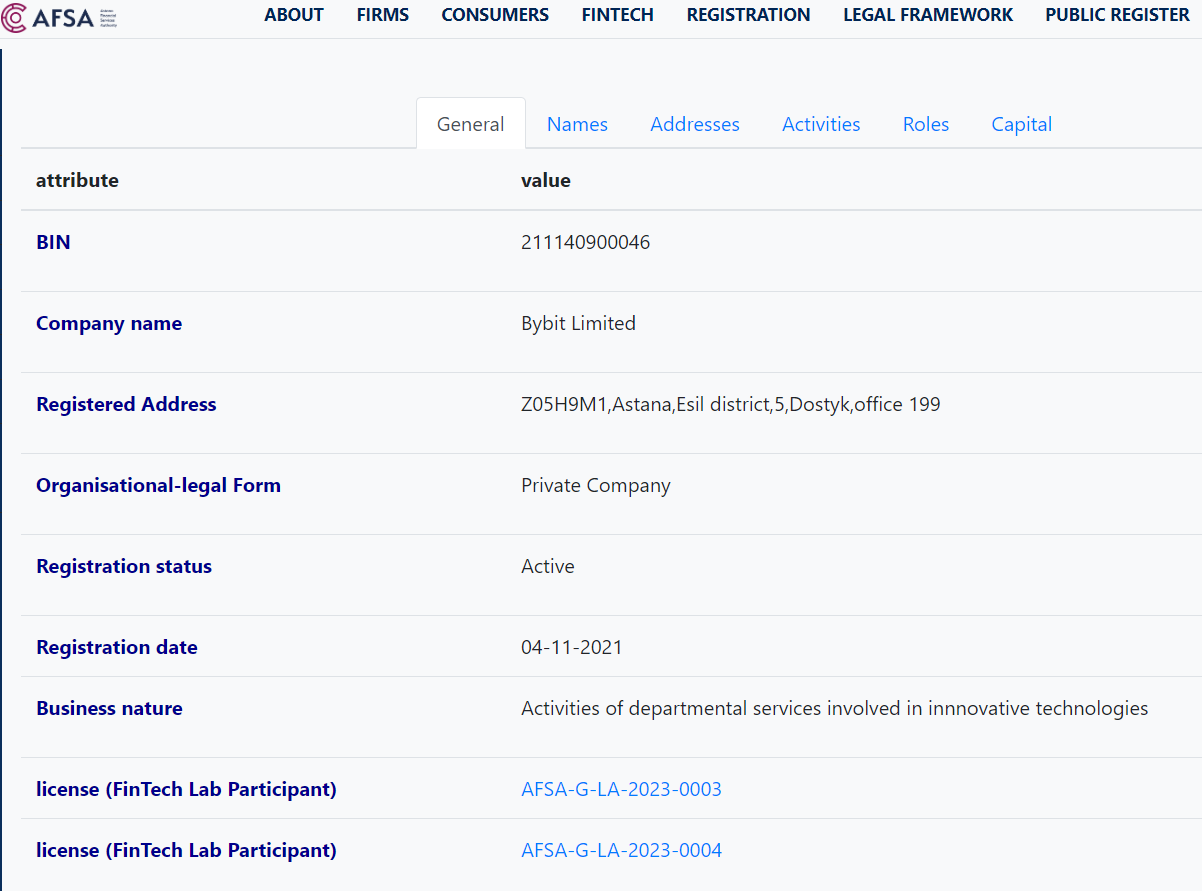Open the CONSUMERS menu
Viewport: 1202px width, 891px height.
(495, 15)
